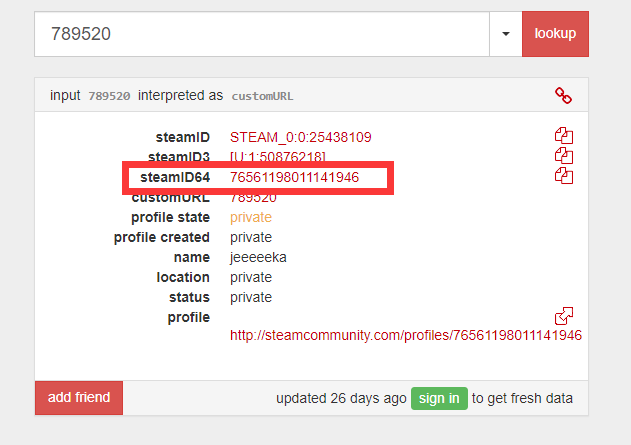Expand the lookup input dropdown arrow
Image resolution: width=631 pixels, height=445 pixels.
(506, 34)
